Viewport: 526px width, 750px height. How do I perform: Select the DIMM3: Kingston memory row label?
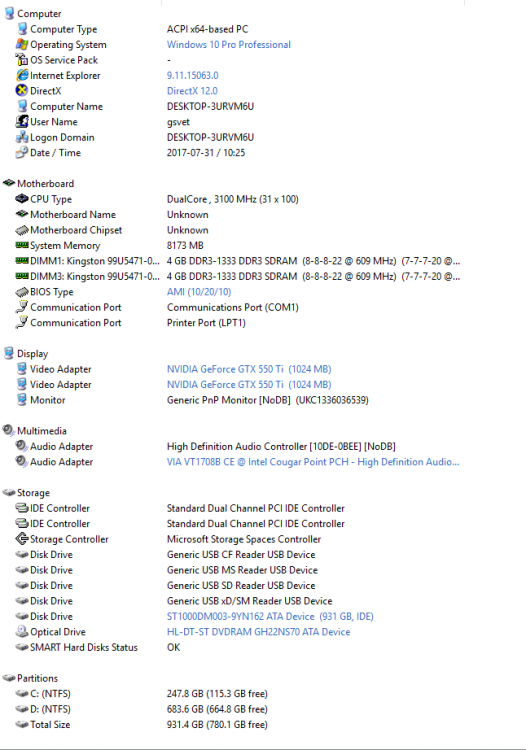[95, 276]
